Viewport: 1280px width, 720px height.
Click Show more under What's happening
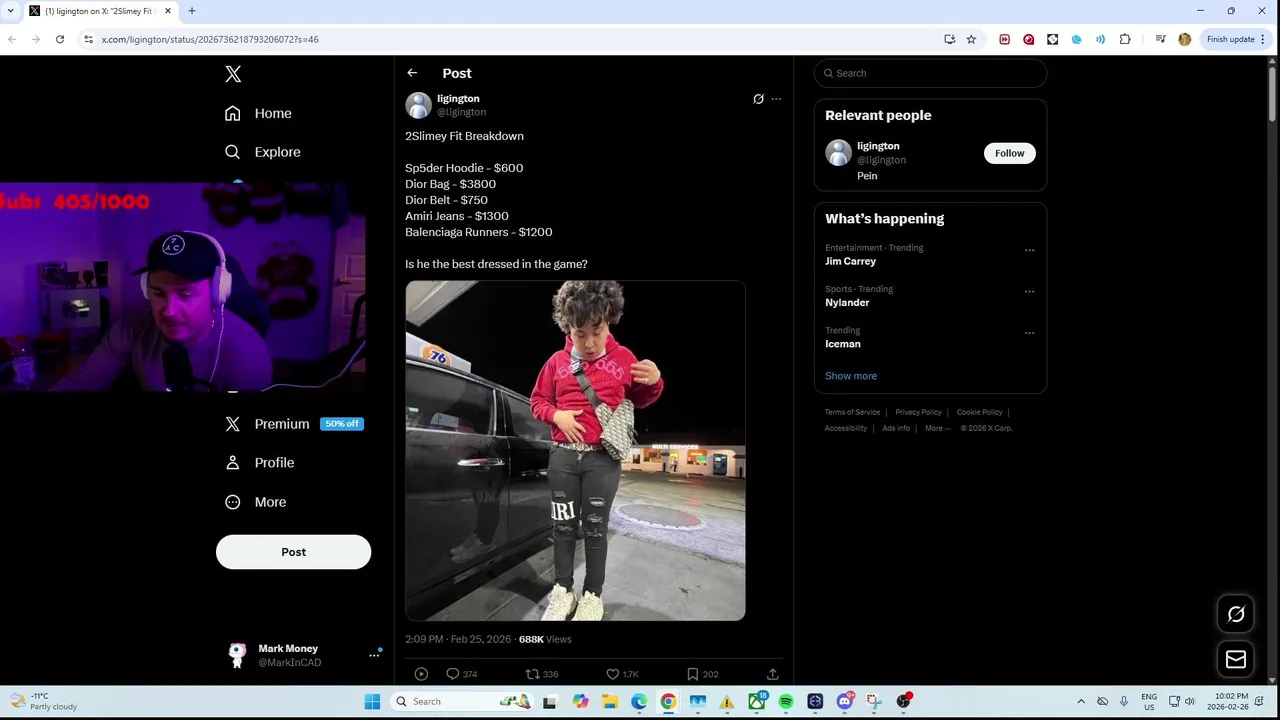click(x=851, y=376)
